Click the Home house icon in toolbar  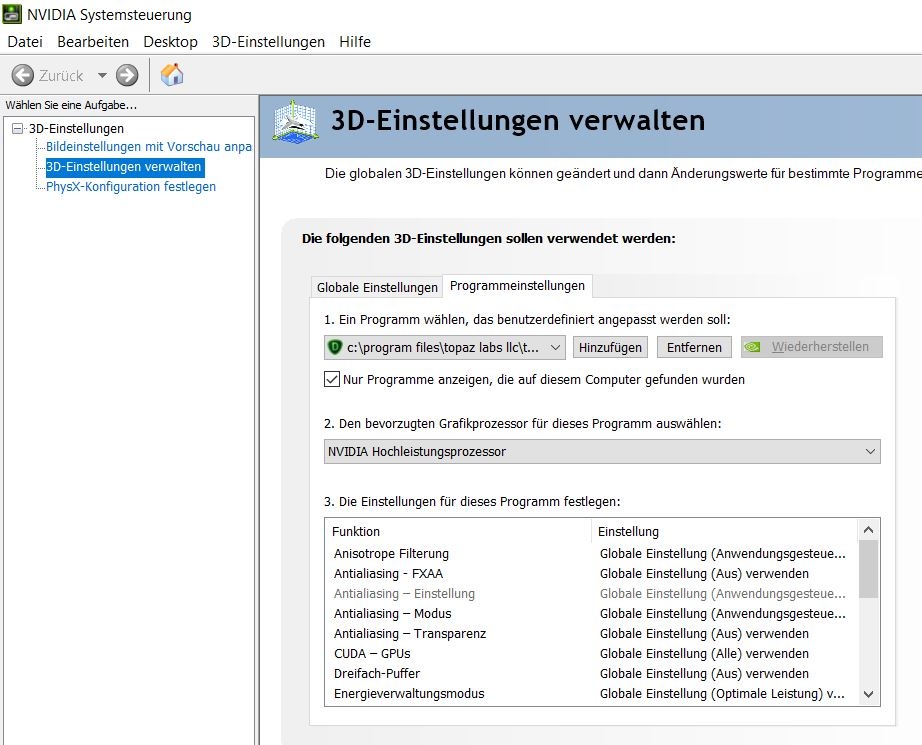[x=172, y=75]
